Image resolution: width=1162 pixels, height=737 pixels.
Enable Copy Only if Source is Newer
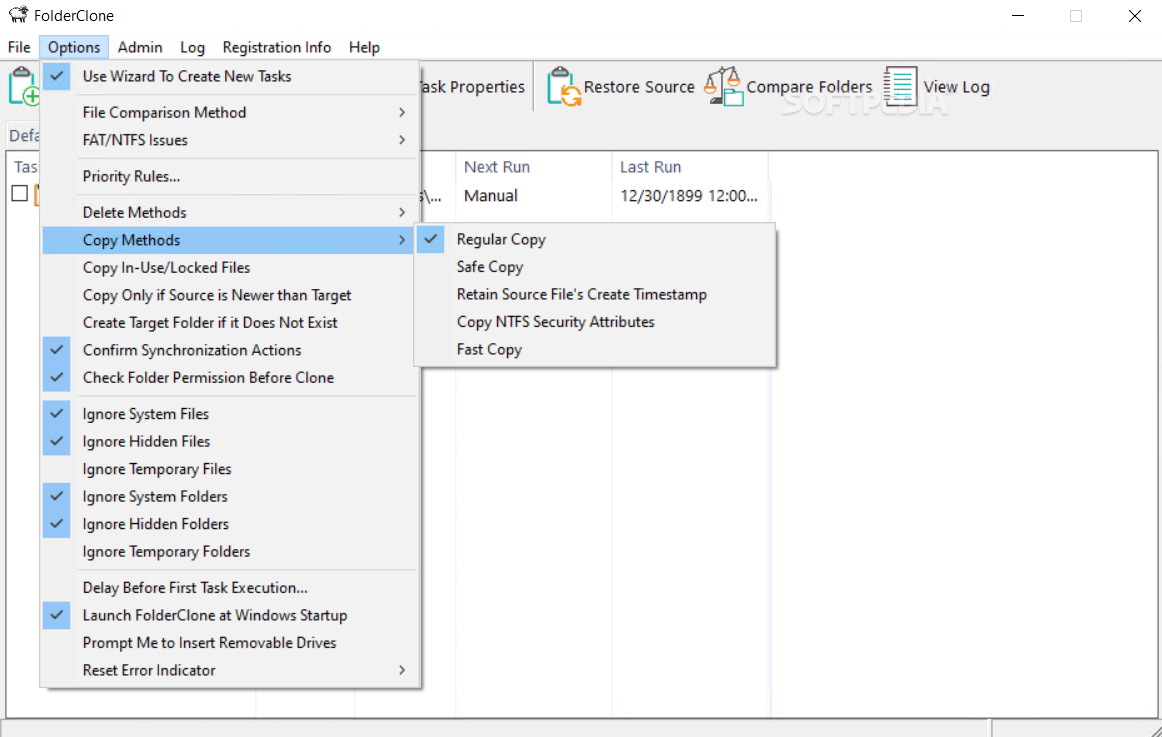point(230,295)
